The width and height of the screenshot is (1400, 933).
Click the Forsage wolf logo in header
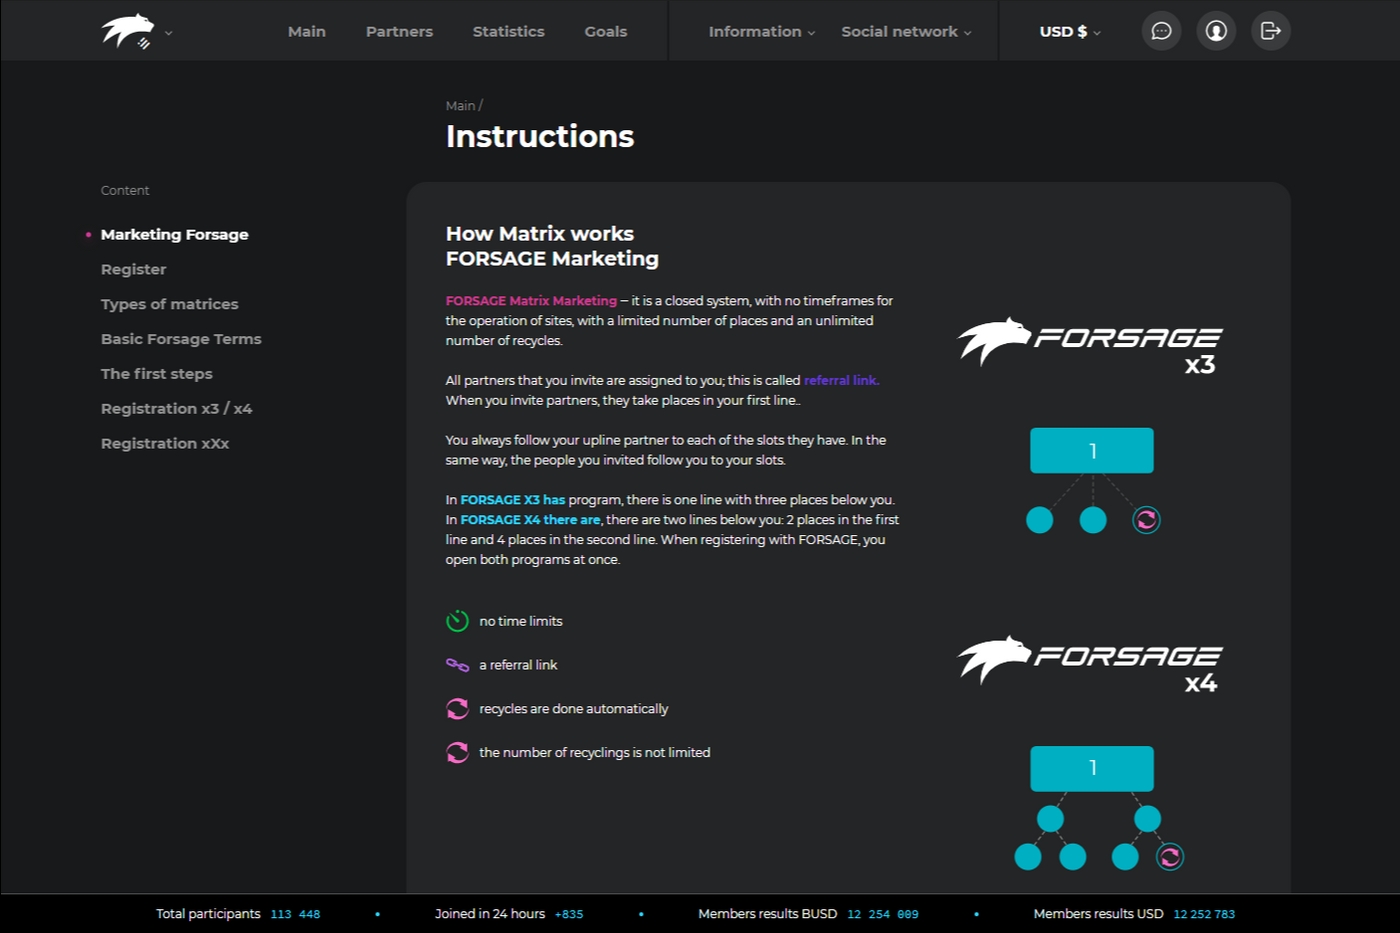pyautogui.click(x=128, y=31)
